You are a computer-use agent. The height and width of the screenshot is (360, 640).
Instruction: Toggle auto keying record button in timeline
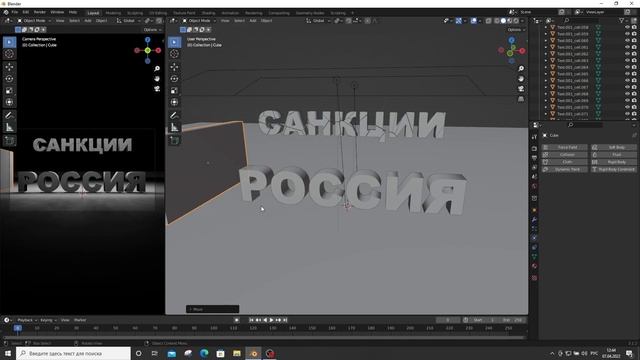click(x=236, y=320)
